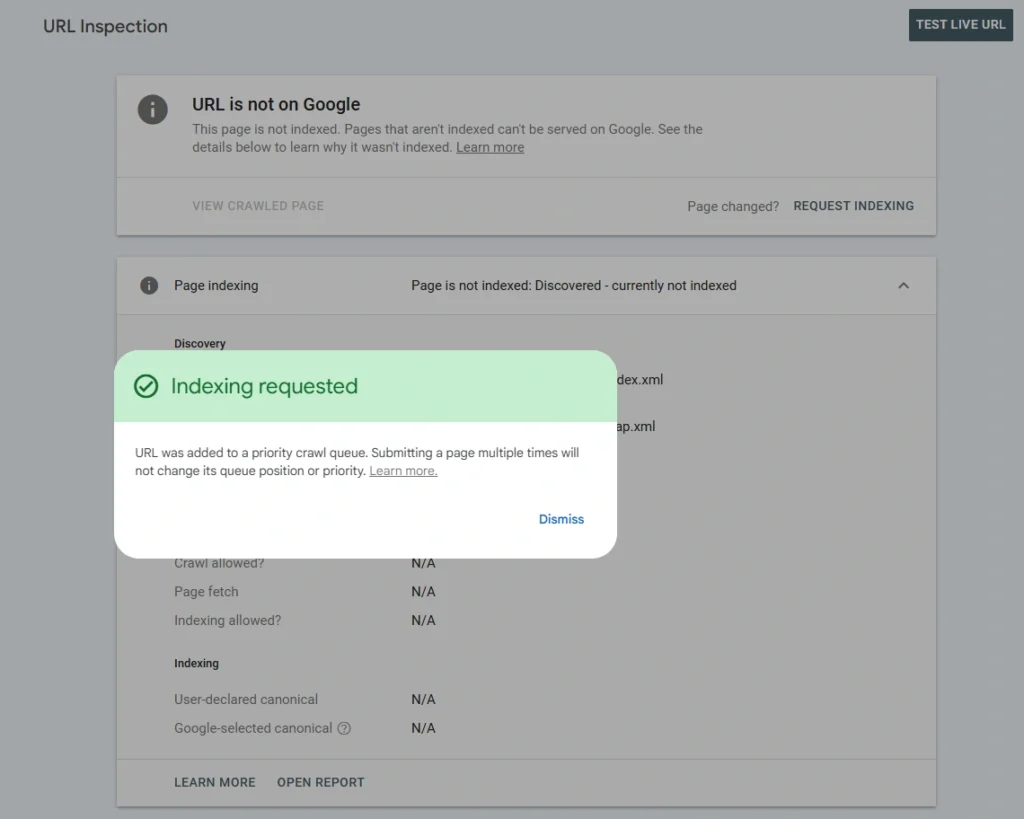The height and width of the screenshot is (819, 1024).
Task: Click the URL Inspection page title
Action: coord(105,26)
